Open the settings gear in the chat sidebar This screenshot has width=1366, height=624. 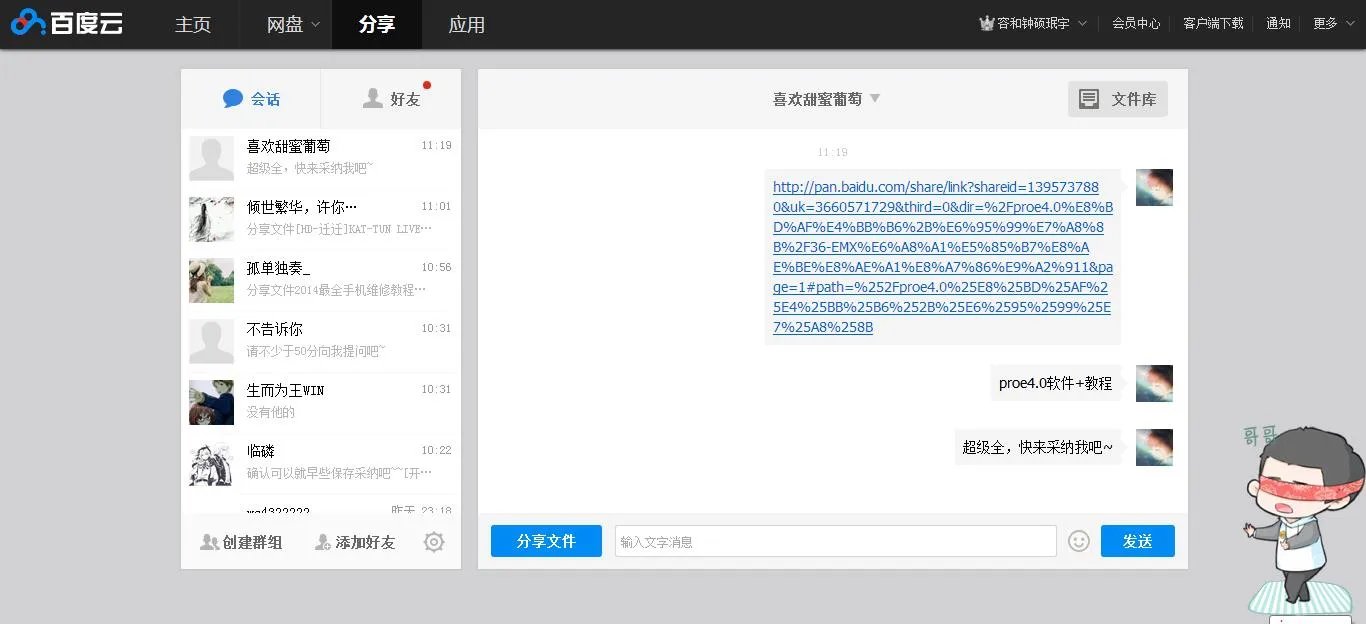tap(433, 541)
